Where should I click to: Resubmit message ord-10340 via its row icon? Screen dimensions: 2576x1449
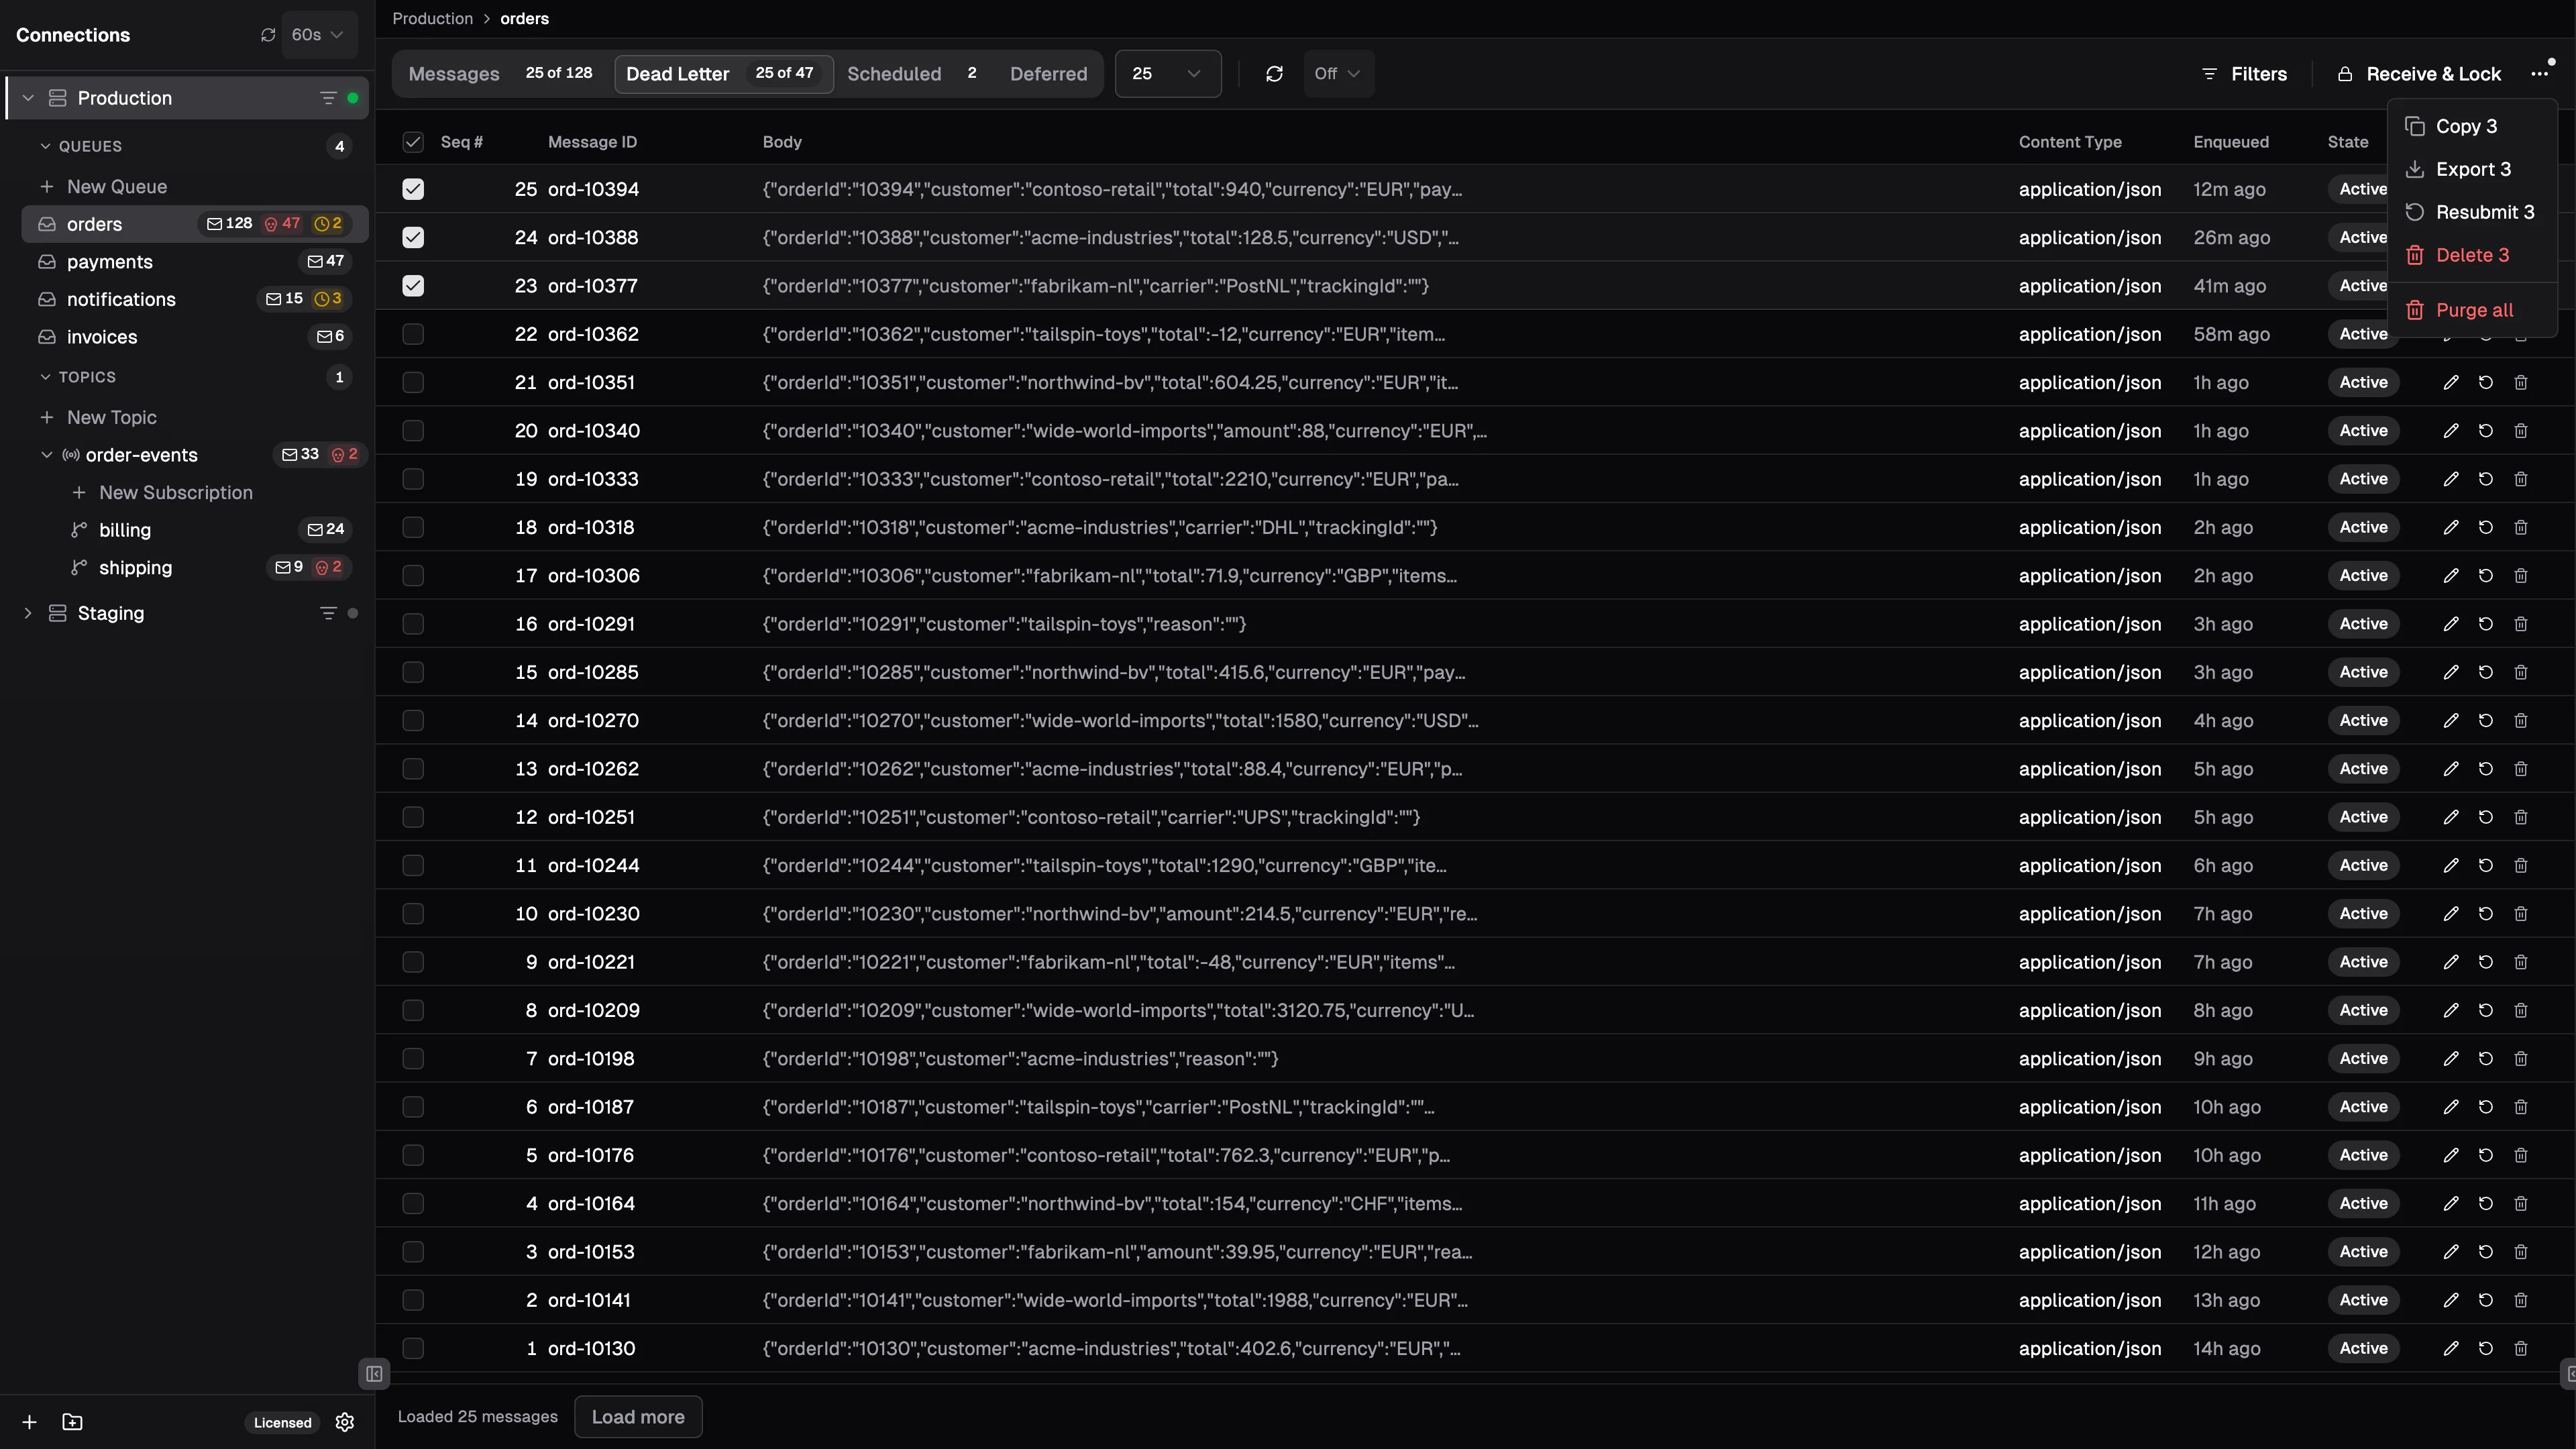click(2486, 431)
